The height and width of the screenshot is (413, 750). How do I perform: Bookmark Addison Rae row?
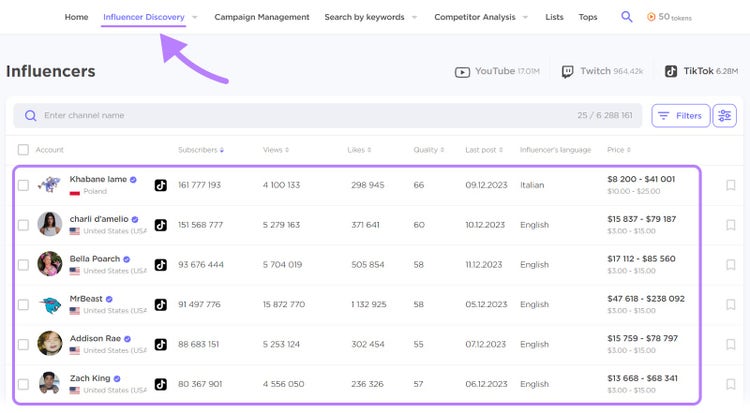point(730,344)
